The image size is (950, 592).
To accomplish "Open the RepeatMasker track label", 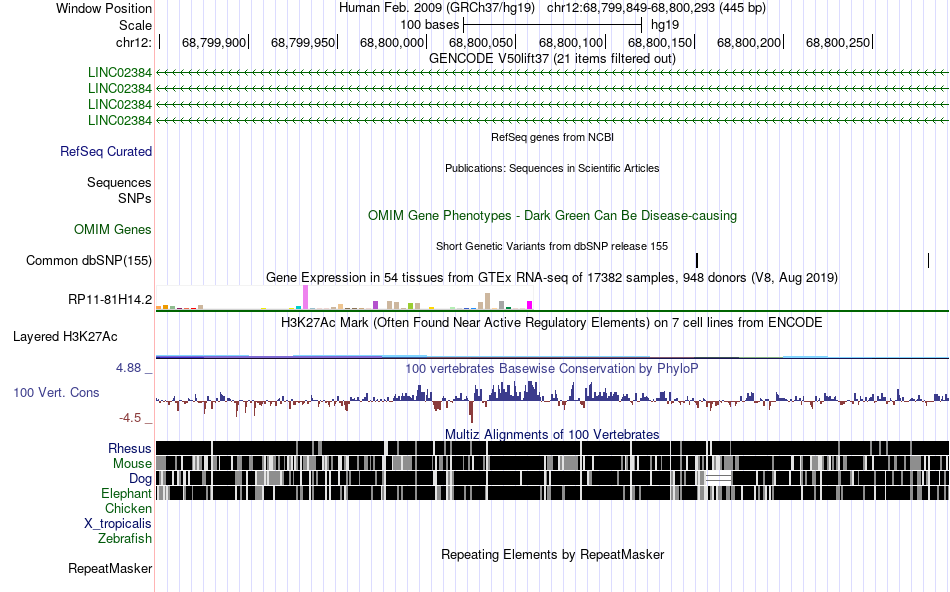I will click(110, 568).
